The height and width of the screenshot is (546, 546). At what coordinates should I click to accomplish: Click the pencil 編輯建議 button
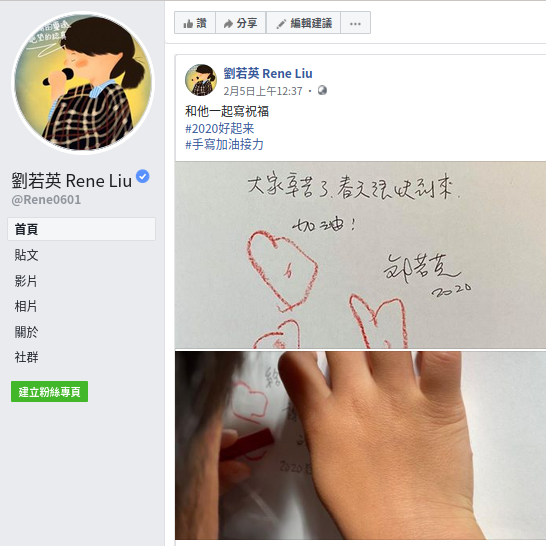coord(303,23)
